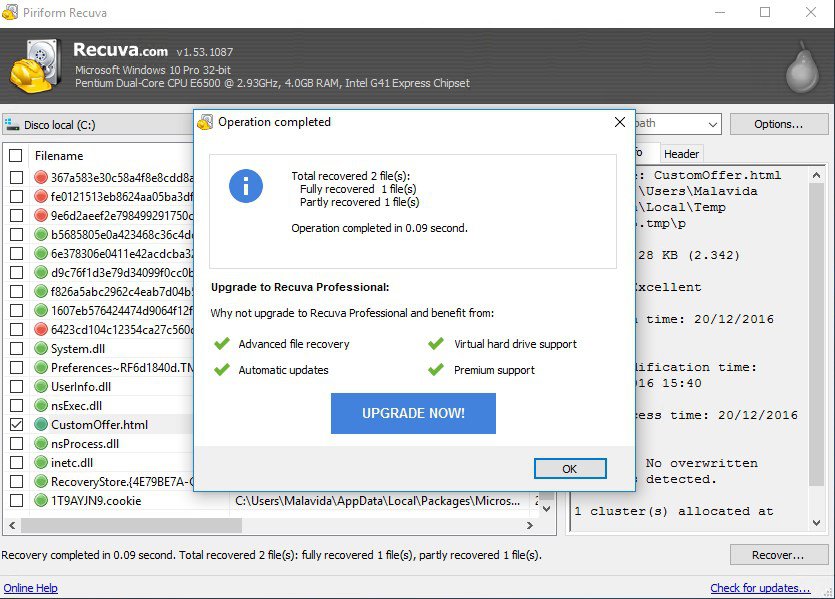This screenshot has height=599, width=835.
Task: Tick the checkbox for nsExec.dll
Action: pos(16,406)
